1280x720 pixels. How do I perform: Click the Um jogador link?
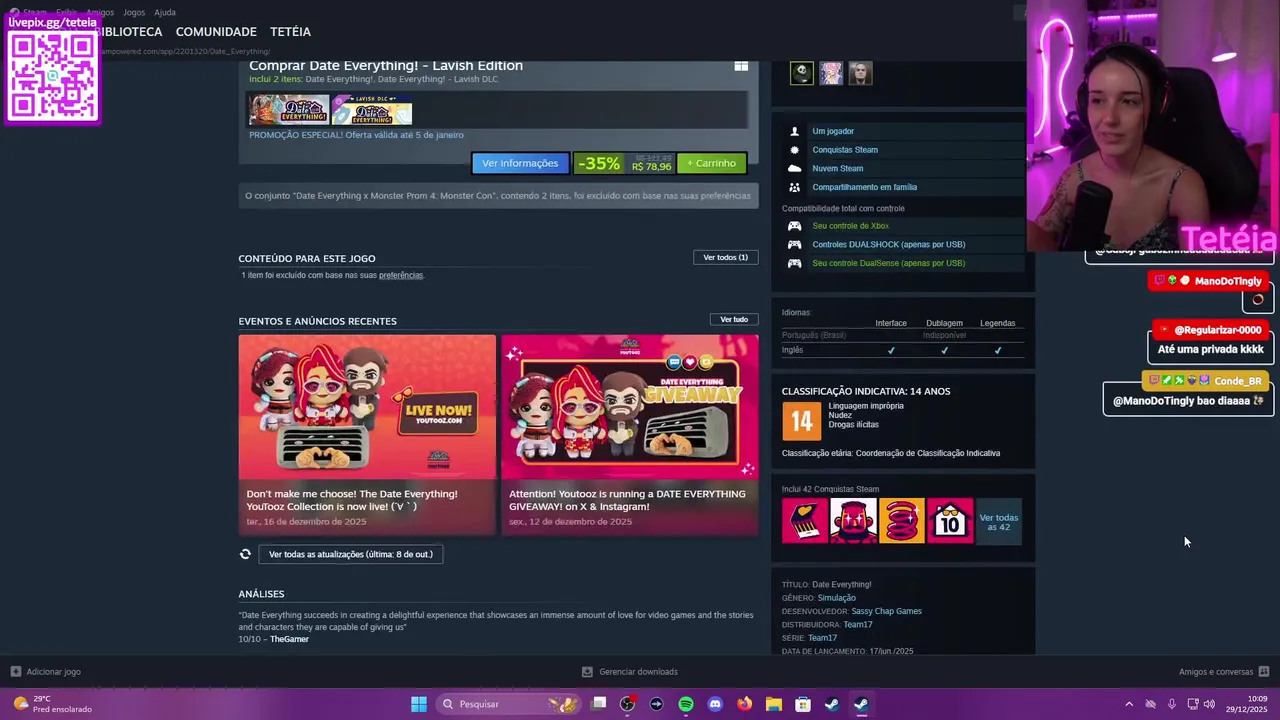(x=833, y=131)
